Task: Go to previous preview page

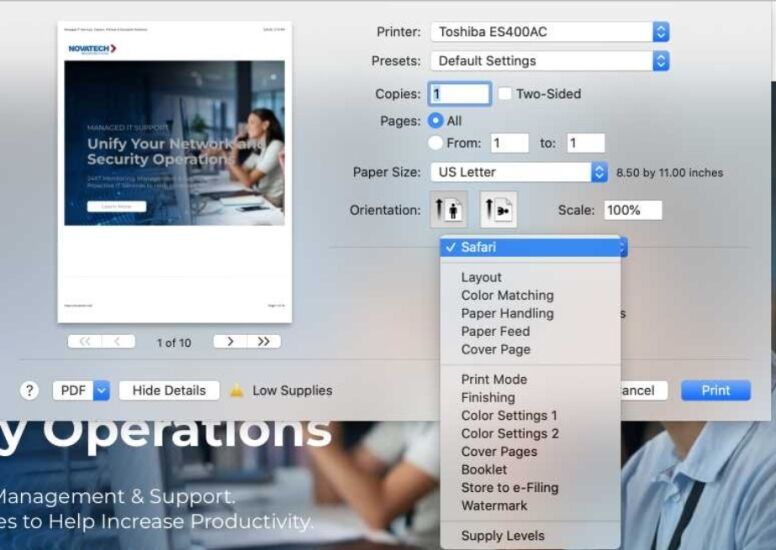Action: (118, 342)
